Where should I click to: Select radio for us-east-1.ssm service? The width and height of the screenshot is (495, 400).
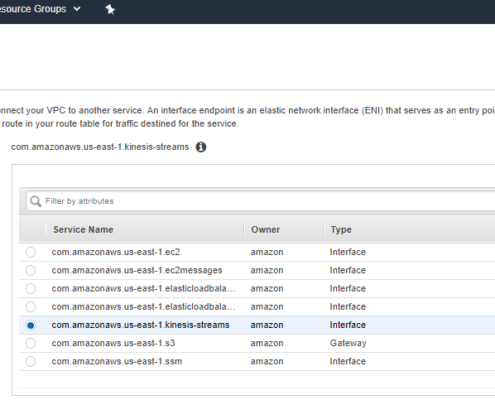(x=31, y=361)
